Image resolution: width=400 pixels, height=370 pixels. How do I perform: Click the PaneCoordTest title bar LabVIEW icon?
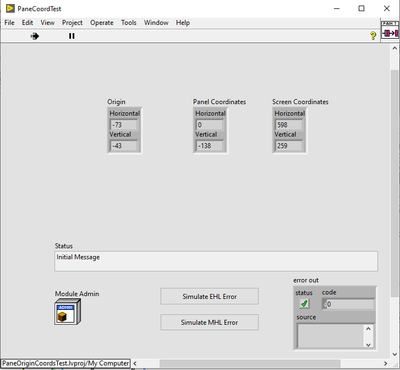click(10, 8)
